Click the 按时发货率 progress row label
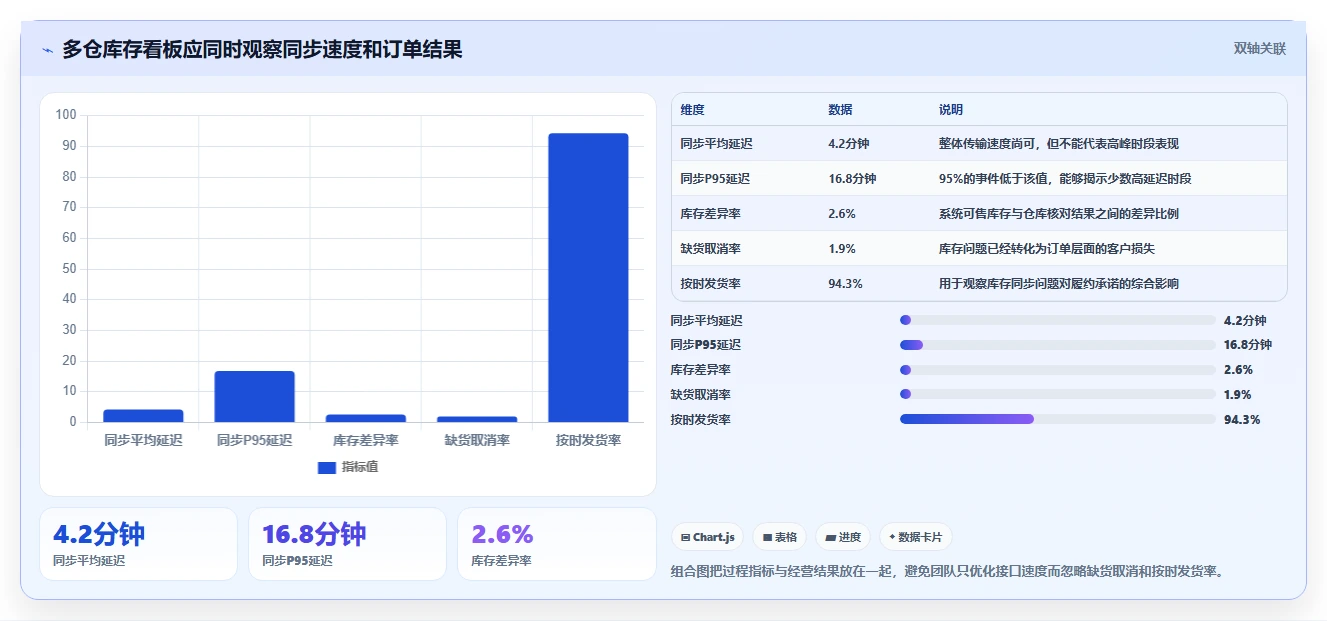 point(700,420)
